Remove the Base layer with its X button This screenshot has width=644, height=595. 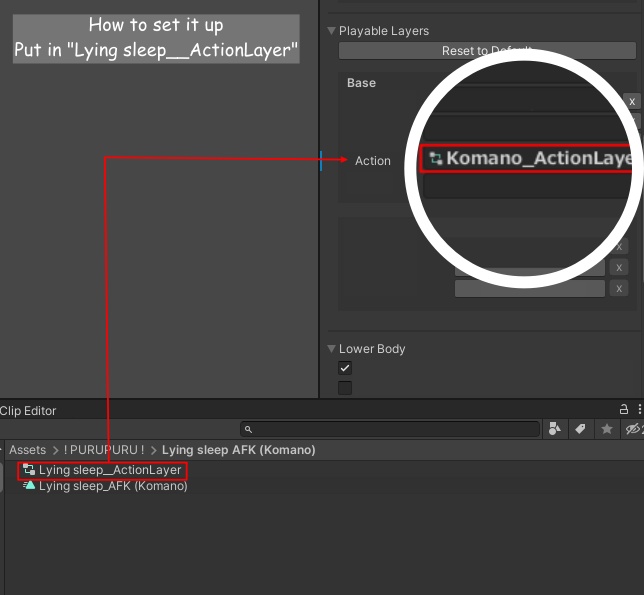pyautogui.click(x=632, y=101)
